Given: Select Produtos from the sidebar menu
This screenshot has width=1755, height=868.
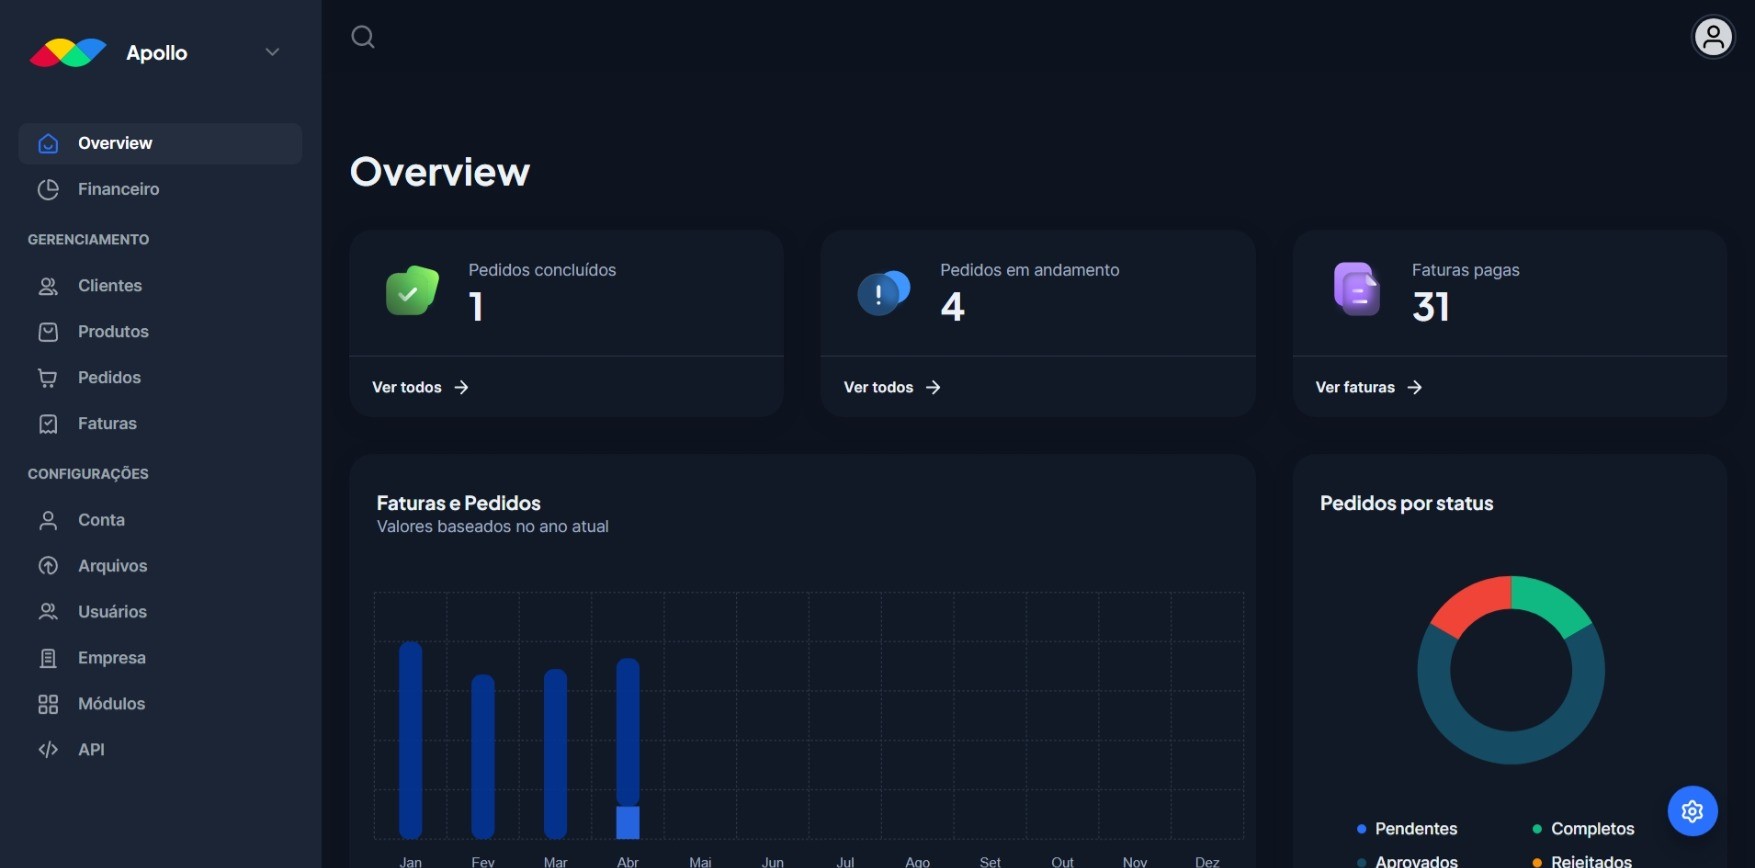Looking at the screenshot, I should pos(113,332).
